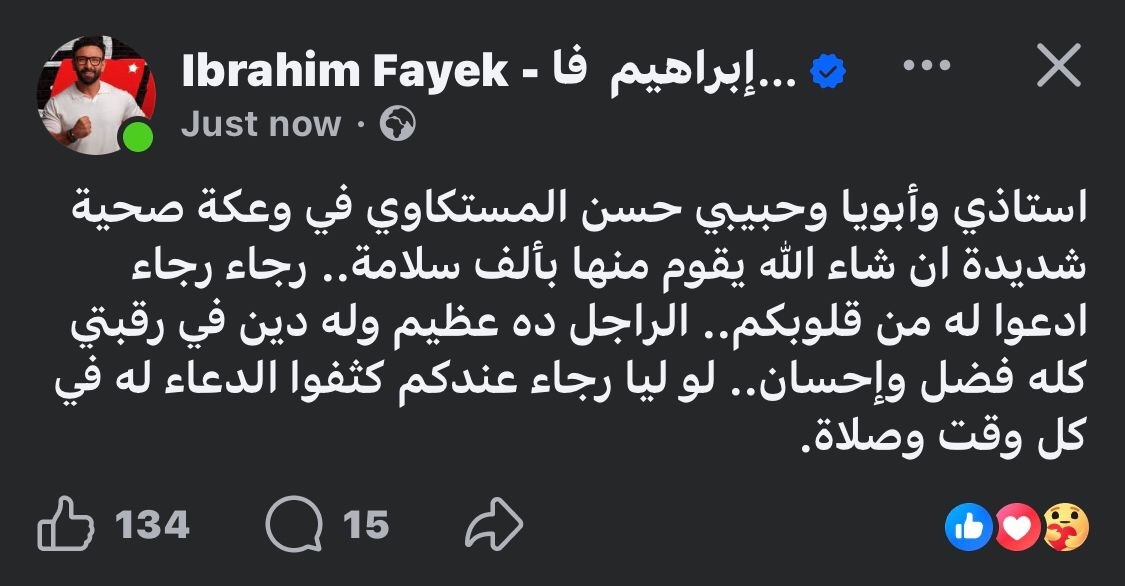Click the "Just now" timestamp

[x=261, y=125]
